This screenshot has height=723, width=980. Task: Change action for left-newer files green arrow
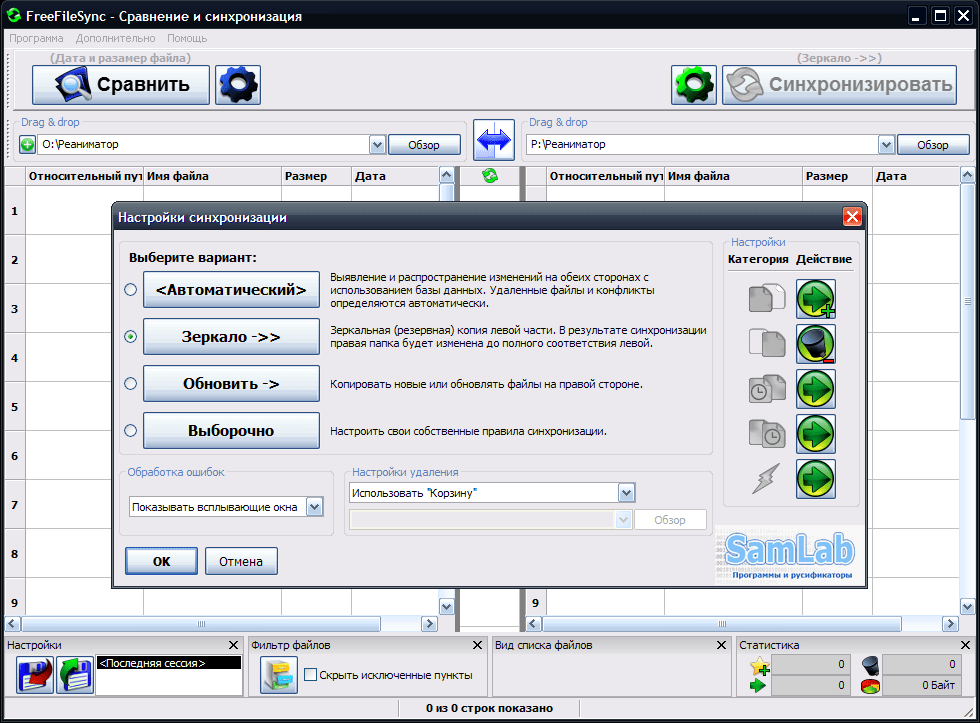pyautogui.click(x=816, y=389)
